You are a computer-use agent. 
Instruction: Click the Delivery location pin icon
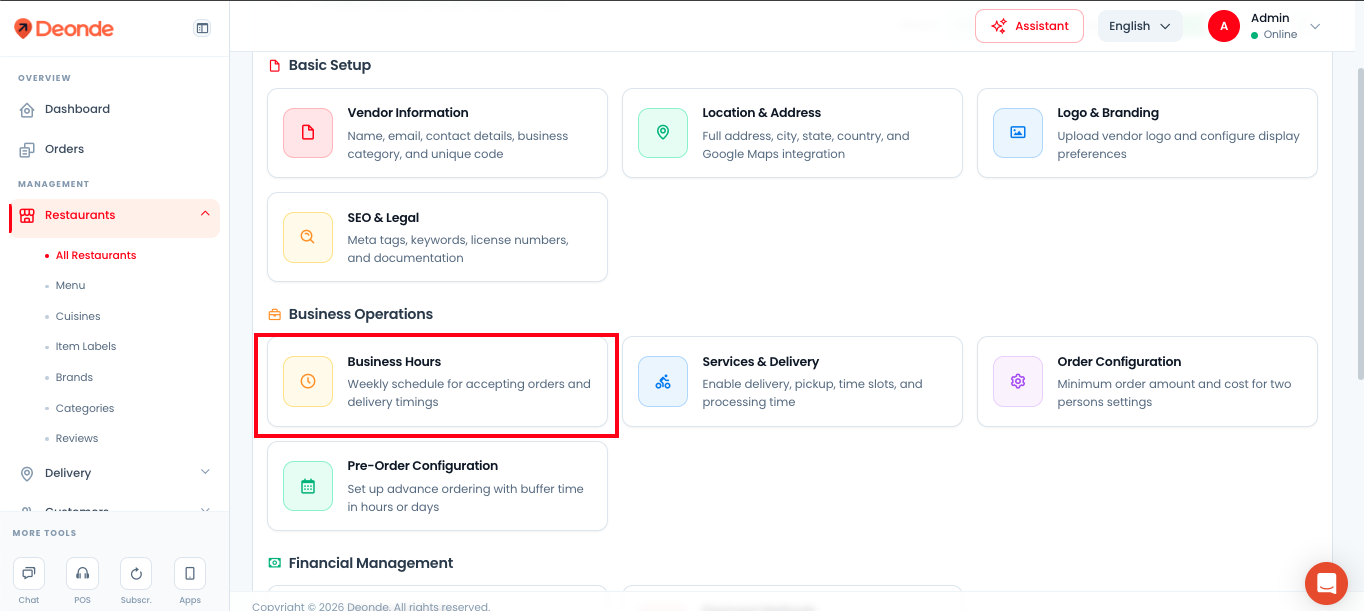27,473
